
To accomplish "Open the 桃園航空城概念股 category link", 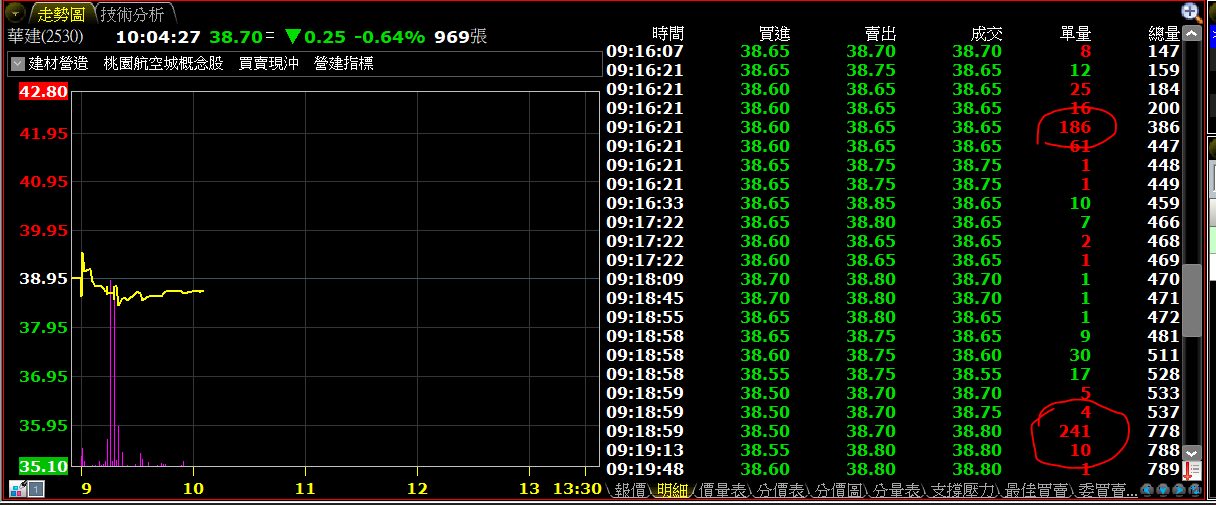I will [x=163, y=63].
